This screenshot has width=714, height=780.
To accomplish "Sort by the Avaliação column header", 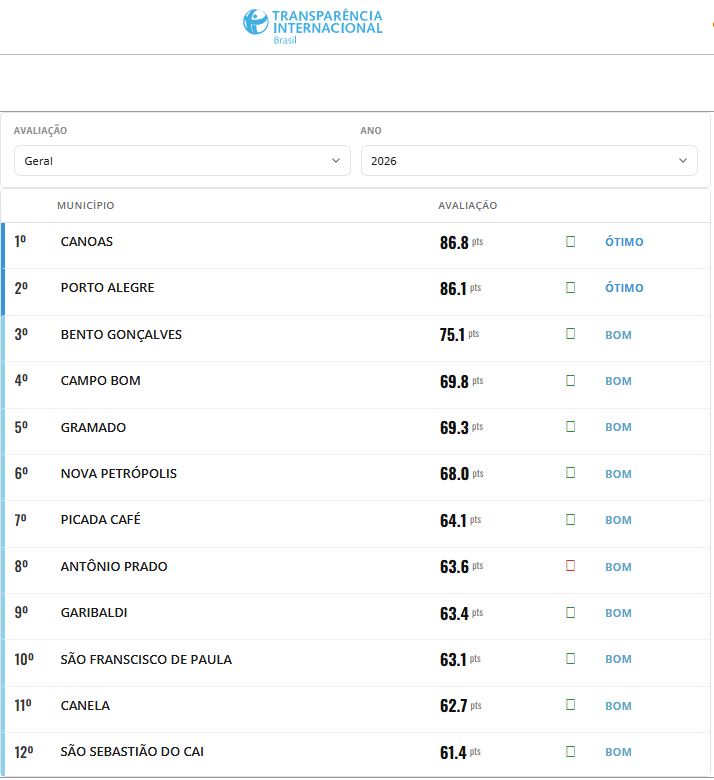I will (467, 205).
